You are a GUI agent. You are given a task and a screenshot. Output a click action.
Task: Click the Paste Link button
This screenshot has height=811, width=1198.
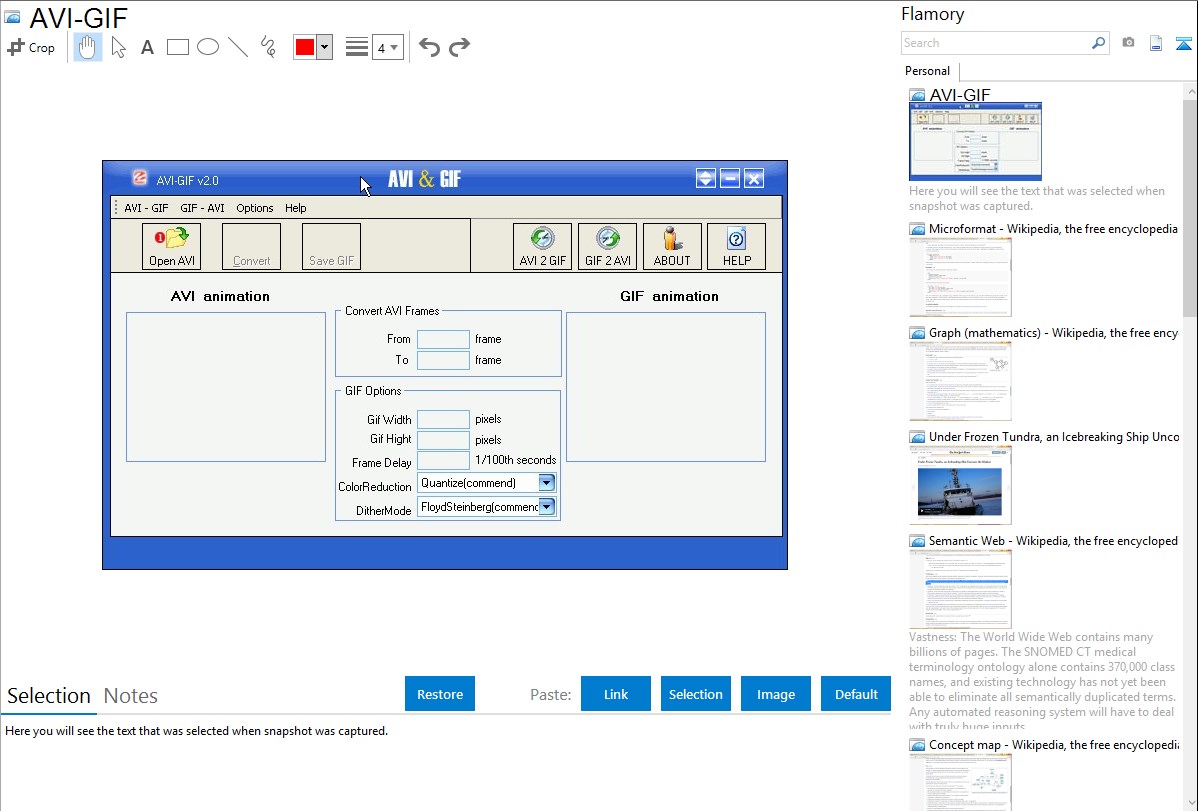coord(616,694)
